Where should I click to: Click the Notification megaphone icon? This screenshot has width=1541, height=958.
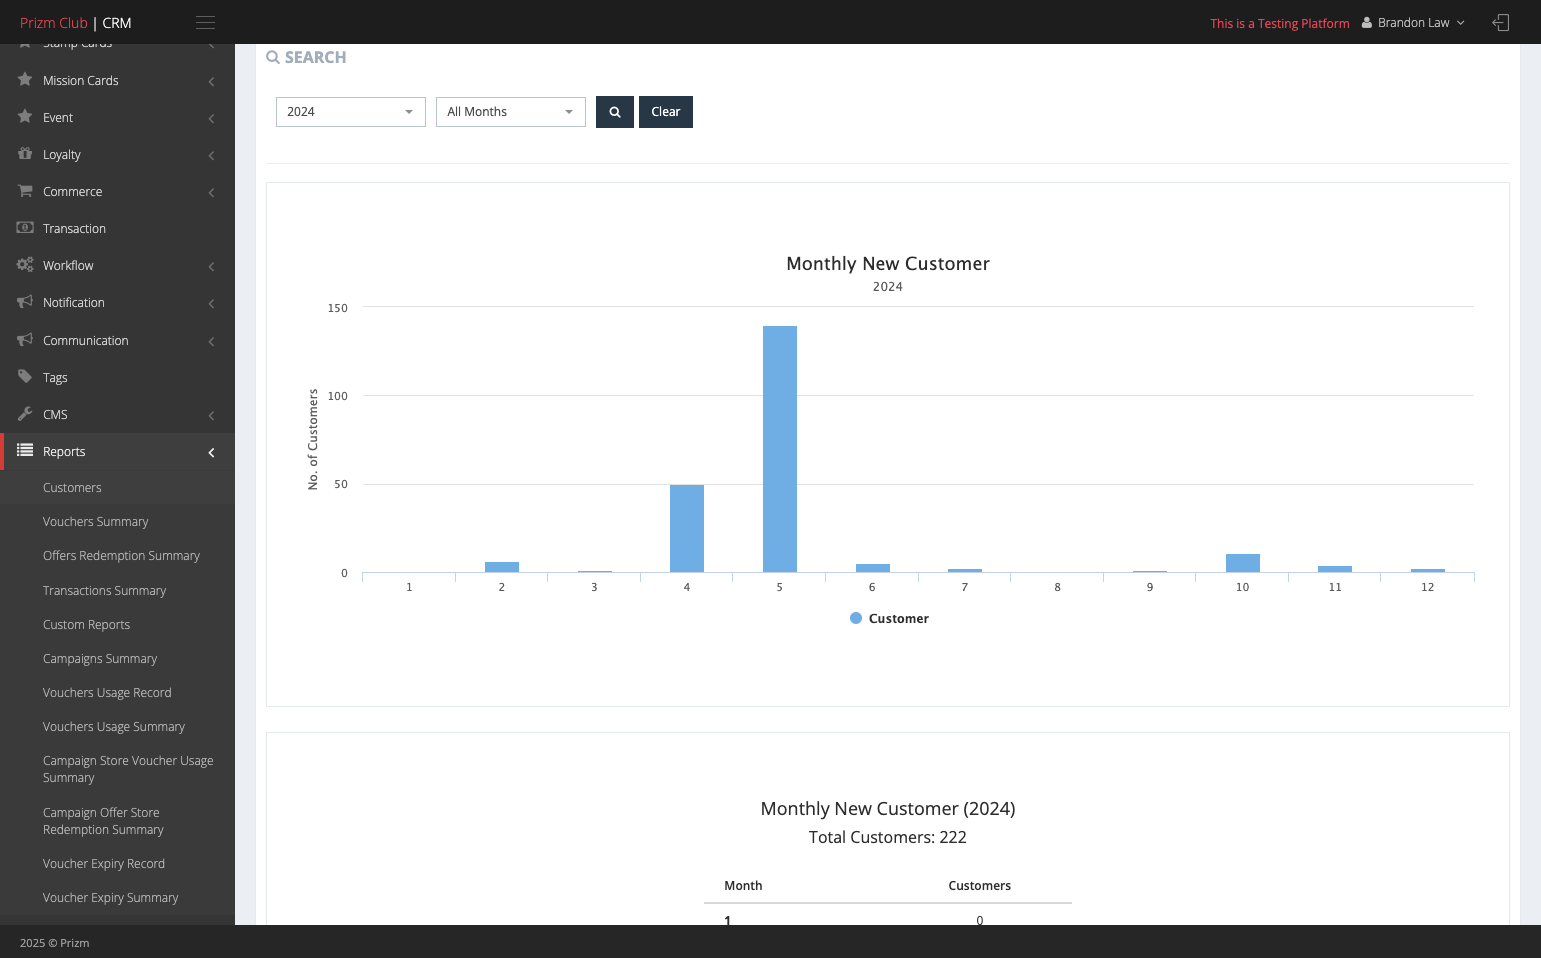click(x=25, y=302)
